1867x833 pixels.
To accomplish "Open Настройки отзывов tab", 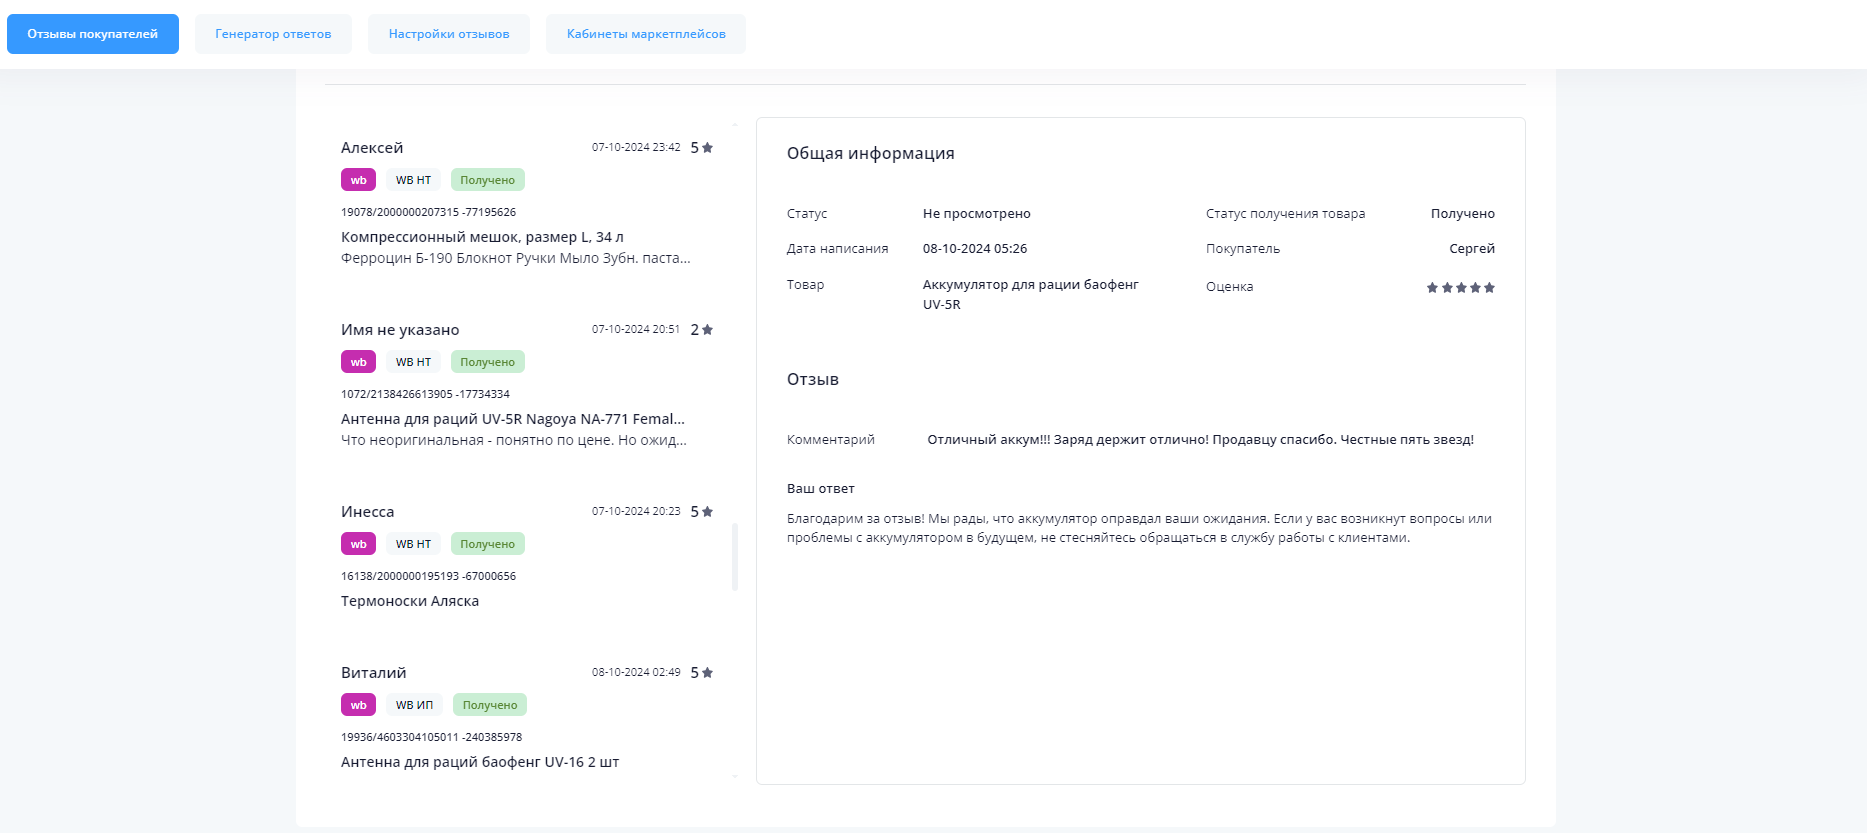I will pos(449,34).
